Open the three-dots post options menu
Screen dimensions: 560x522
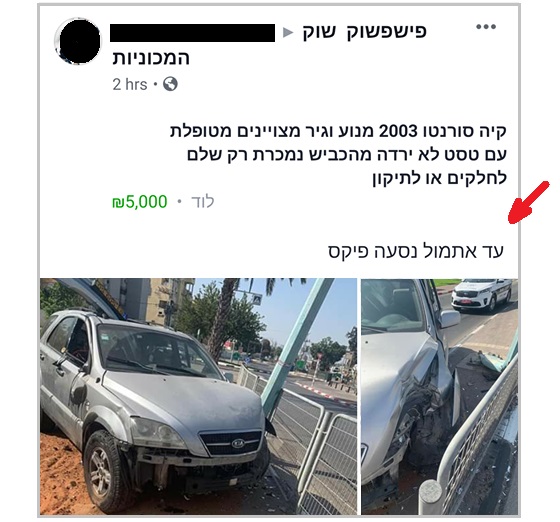(x=486, y=26)
